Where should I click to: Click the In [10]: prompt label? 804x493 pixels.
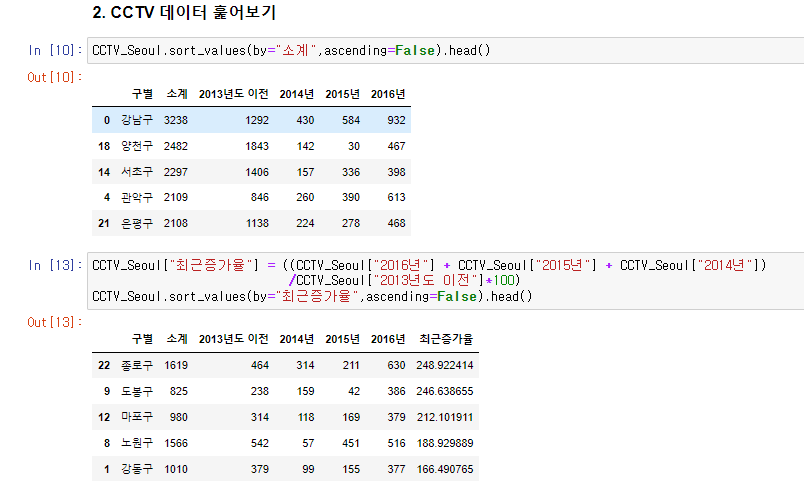click(55, 50)
